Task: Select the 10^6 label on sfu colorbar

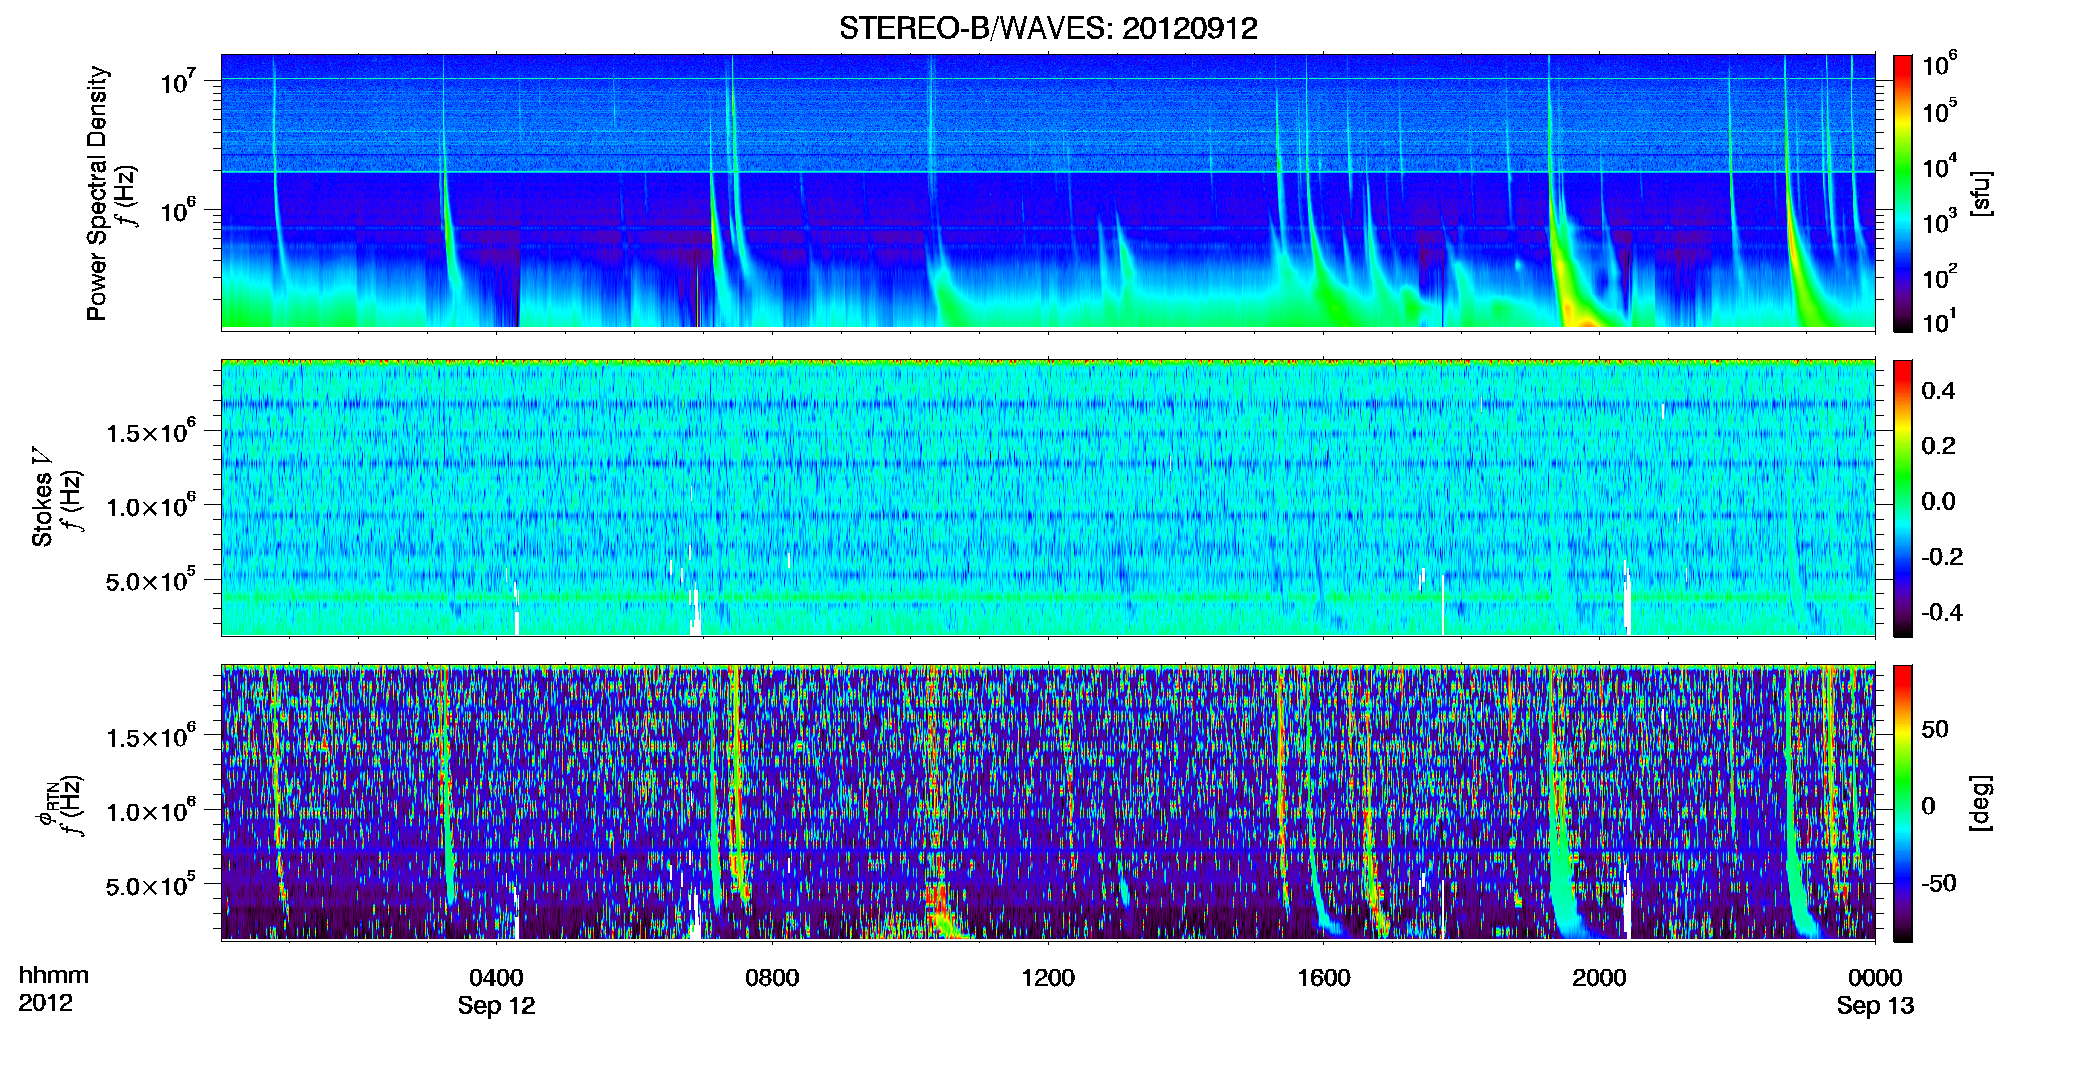Action: [1939, 64]
